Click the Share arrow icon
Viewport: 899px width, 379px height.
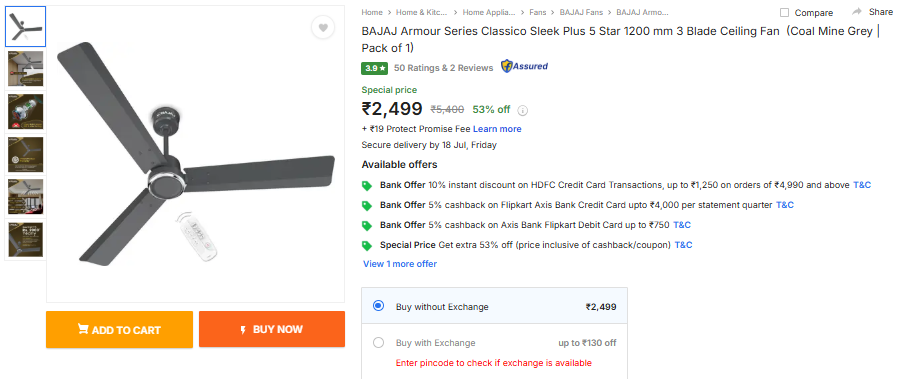coord(857,11)
